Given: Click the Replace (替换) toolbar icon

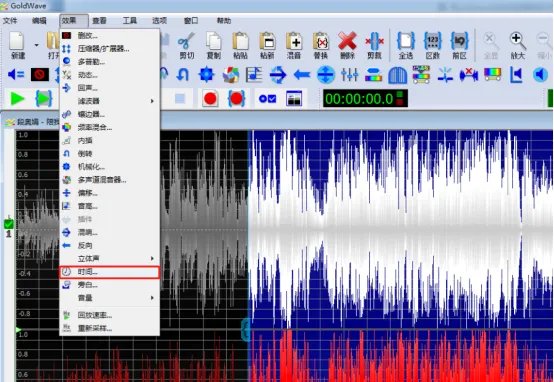Looking at the screenshot, I should 321,45.
